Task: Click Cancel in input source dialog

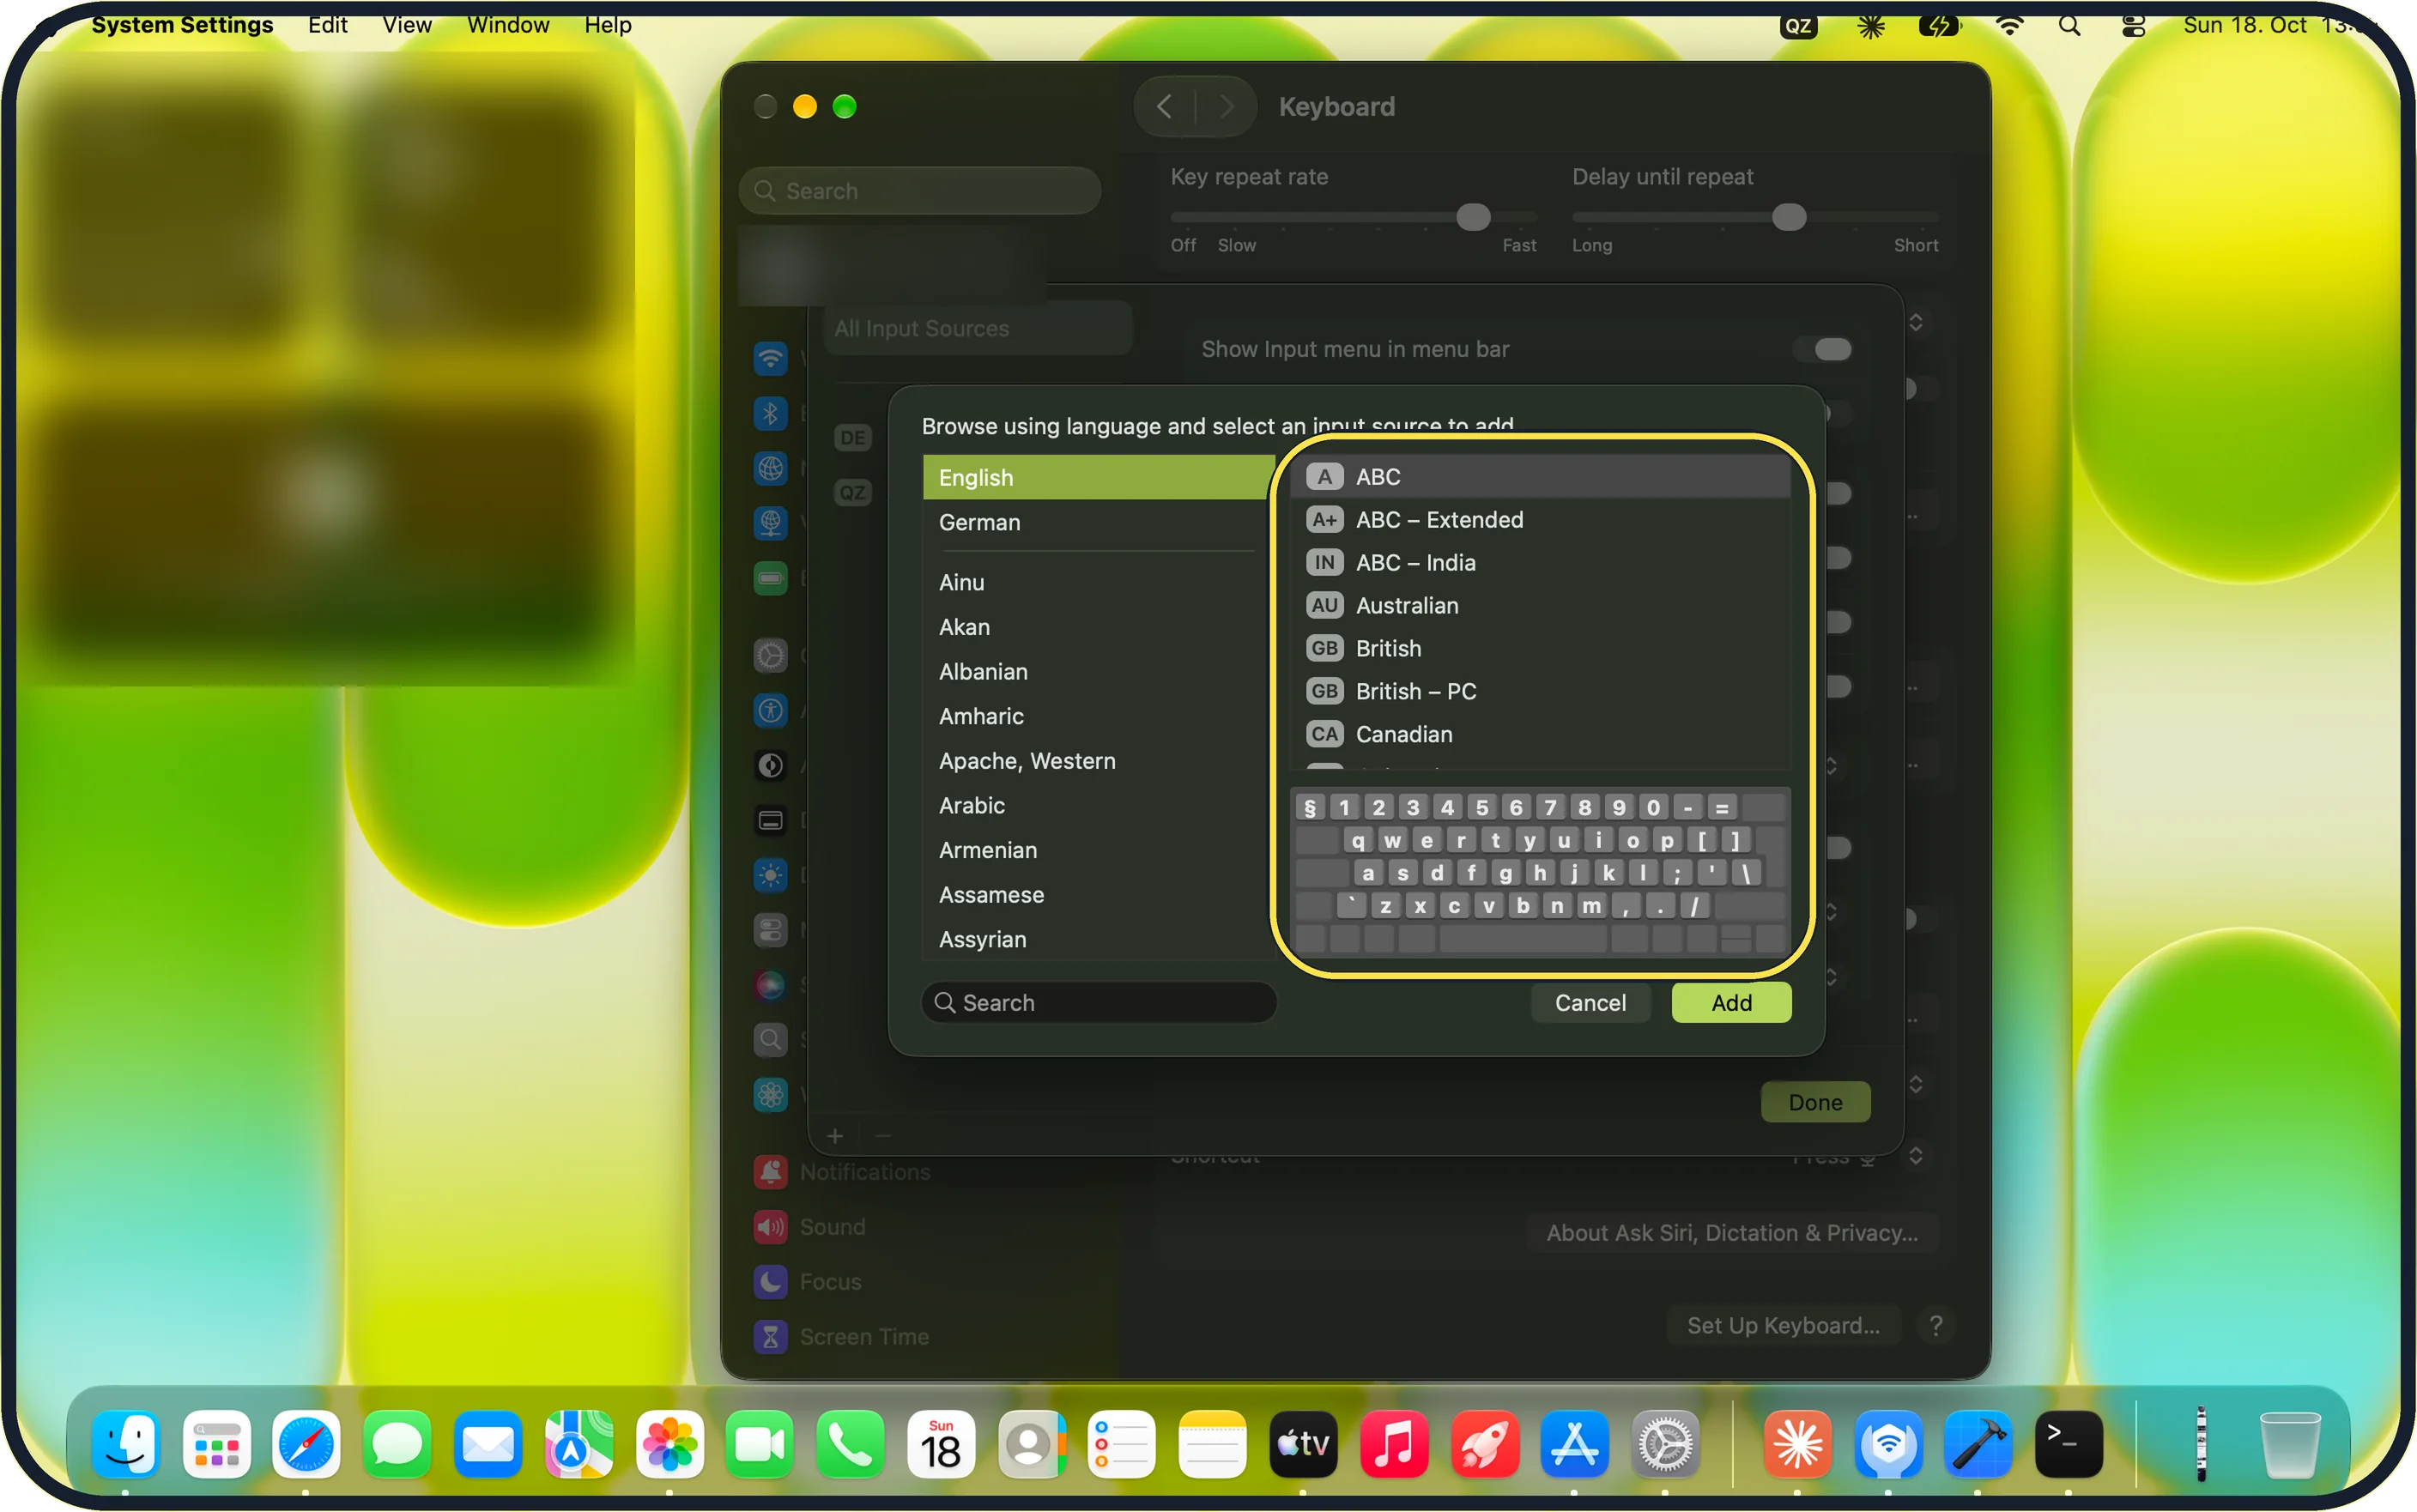Action: pos(1590,1002)
